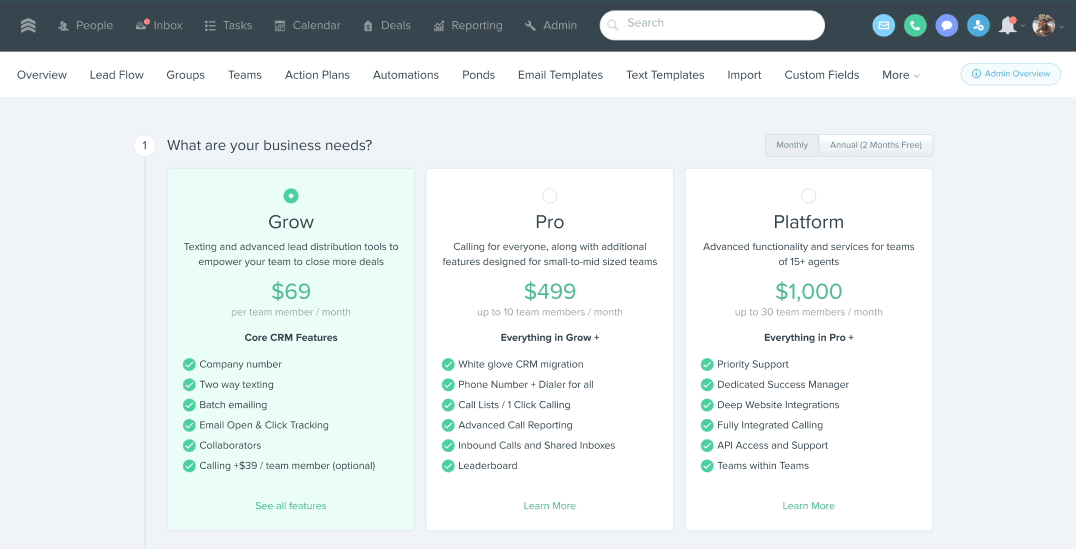The width and height of the screenshot is (1076, 549).
Task: Click into the Search field
Action: pos(712,24)
